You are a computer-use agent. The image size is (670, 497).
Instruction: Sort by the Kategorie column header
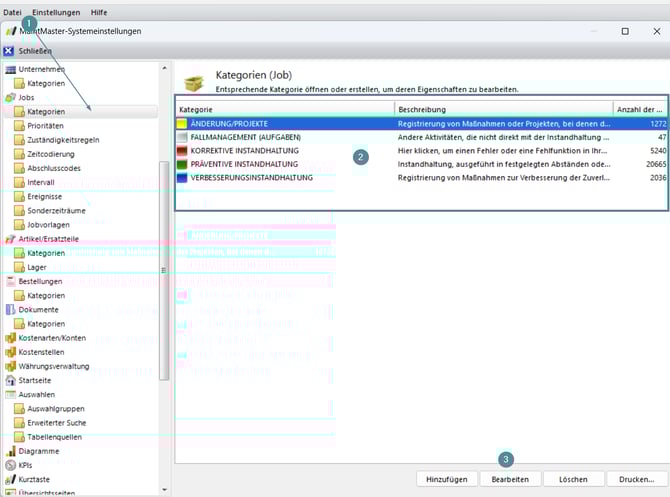tap(285, 108)
